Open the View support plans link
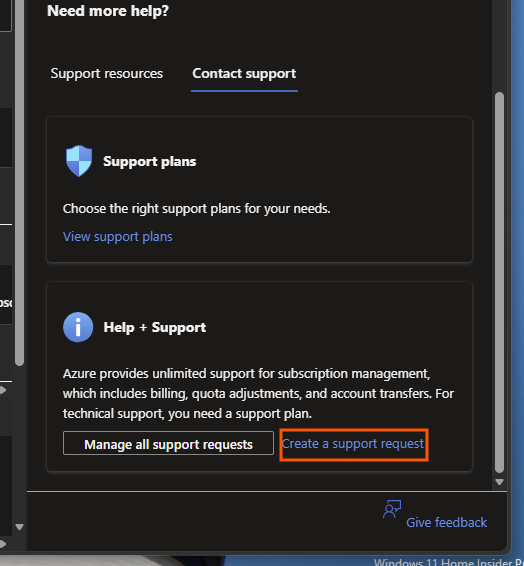524x566 pixels. [118, 237]
